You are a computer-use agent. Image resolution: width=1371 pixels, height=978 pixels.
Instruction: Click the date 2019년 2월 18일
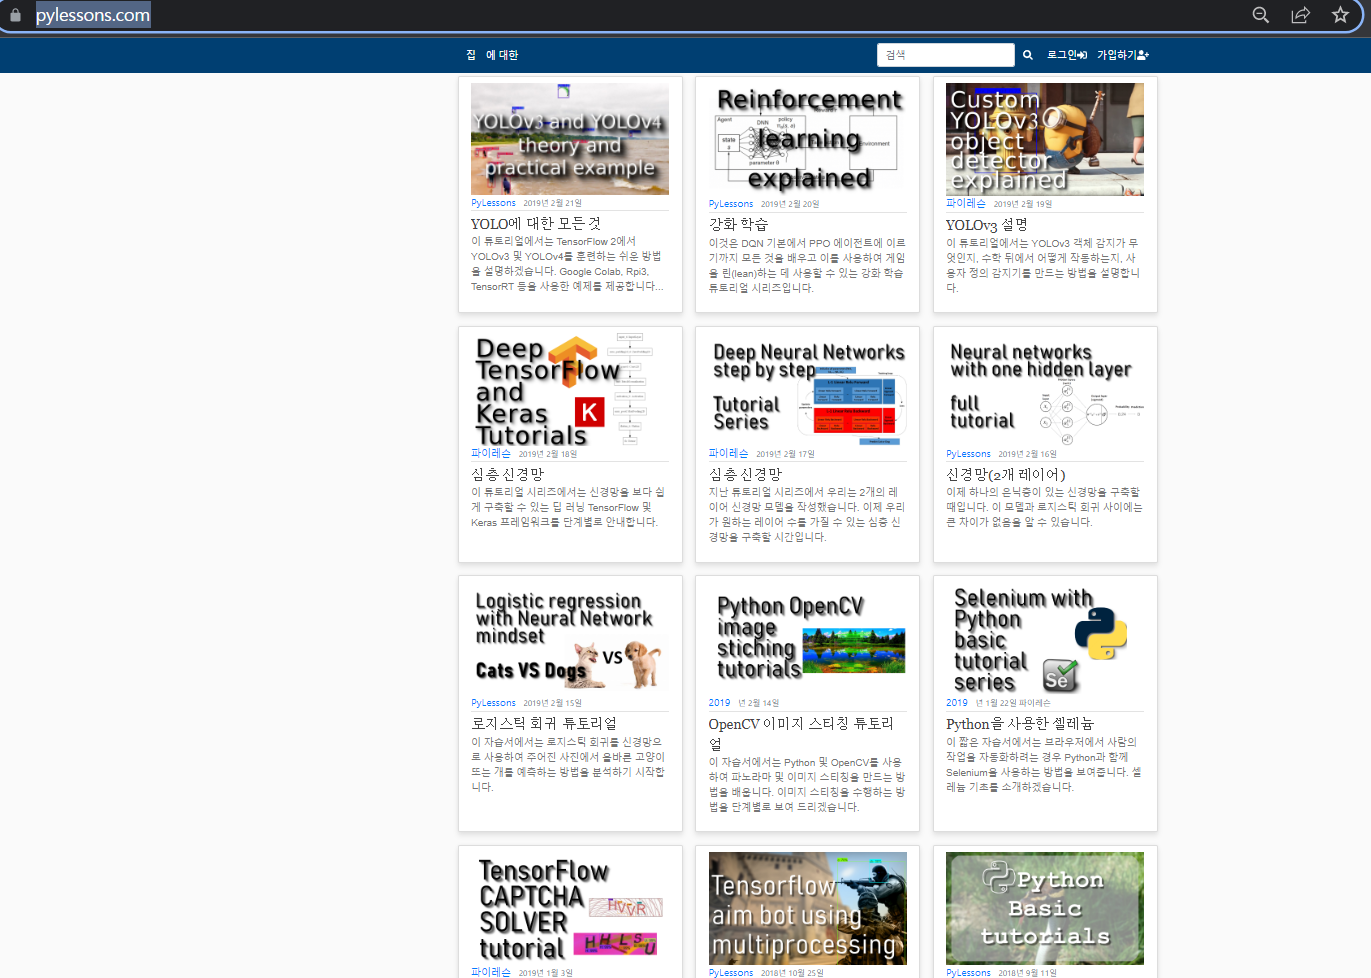point(548,454)
